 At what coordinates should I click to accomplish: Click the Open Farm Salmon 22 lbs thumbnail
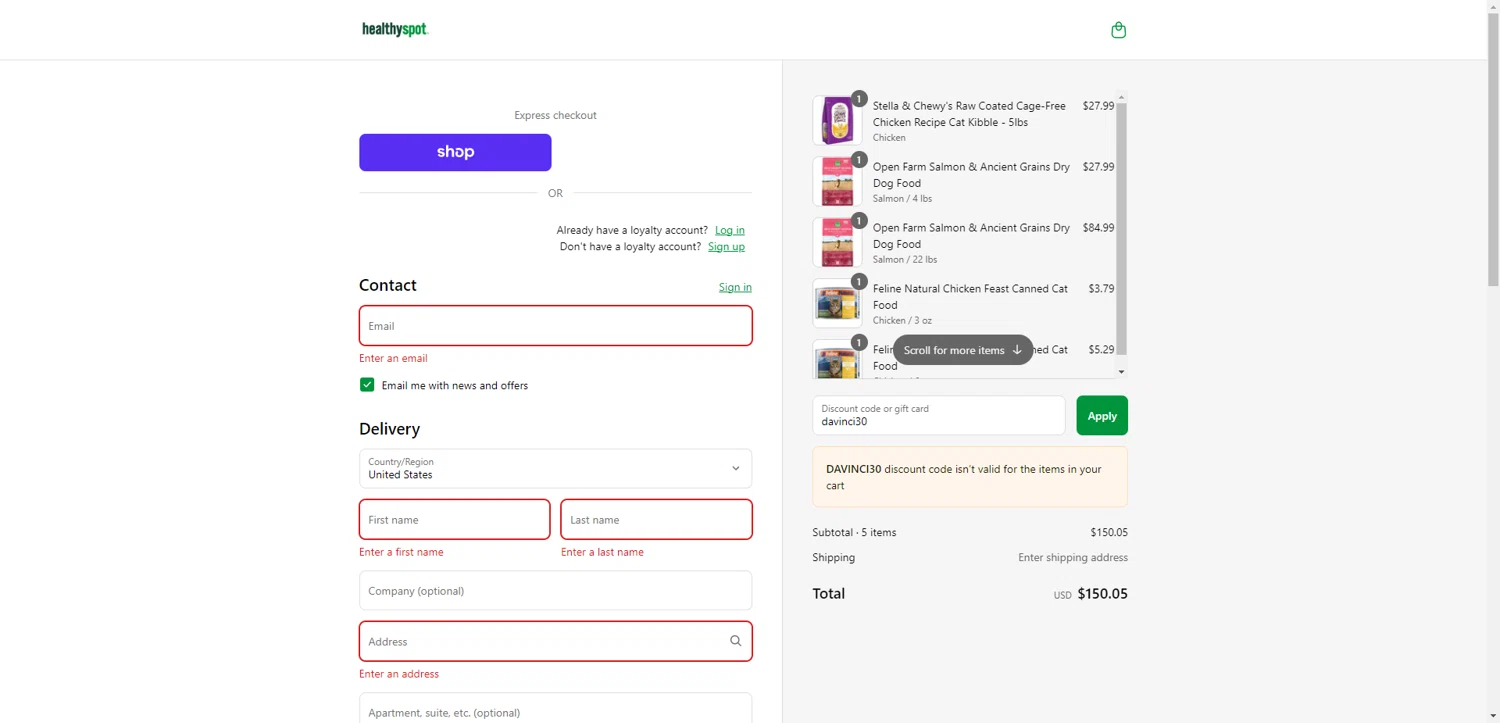(x=837, y=243)
